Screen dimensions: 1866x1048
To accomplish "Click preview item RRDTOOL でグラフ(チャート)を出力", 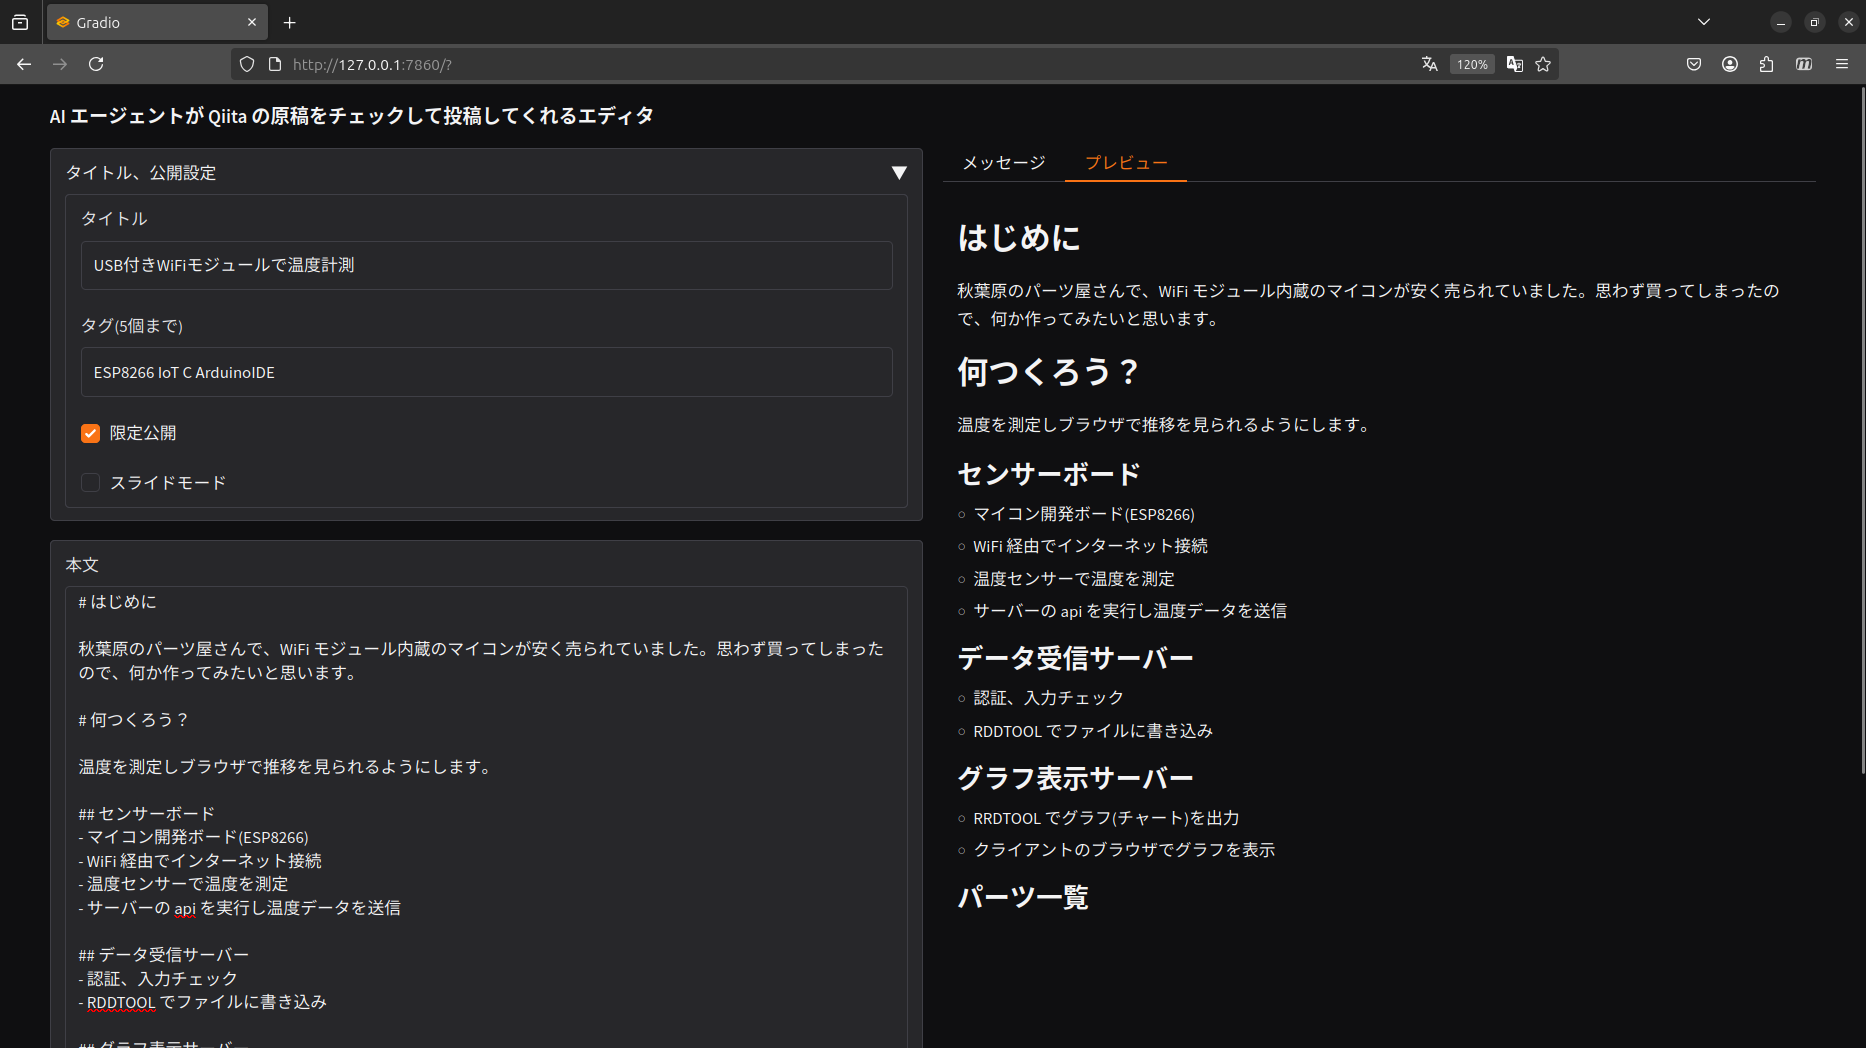I will [1106, 818].
